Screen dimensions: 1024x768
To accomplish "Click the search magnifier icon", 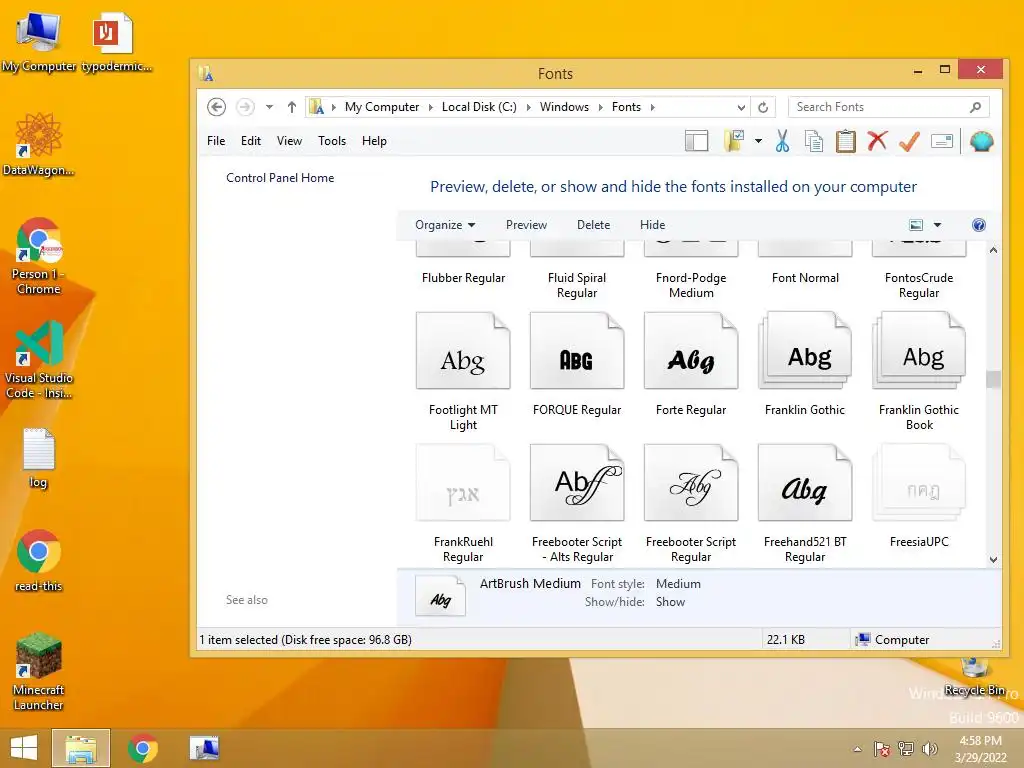I will pyautogui.click(x=975, y=107).
